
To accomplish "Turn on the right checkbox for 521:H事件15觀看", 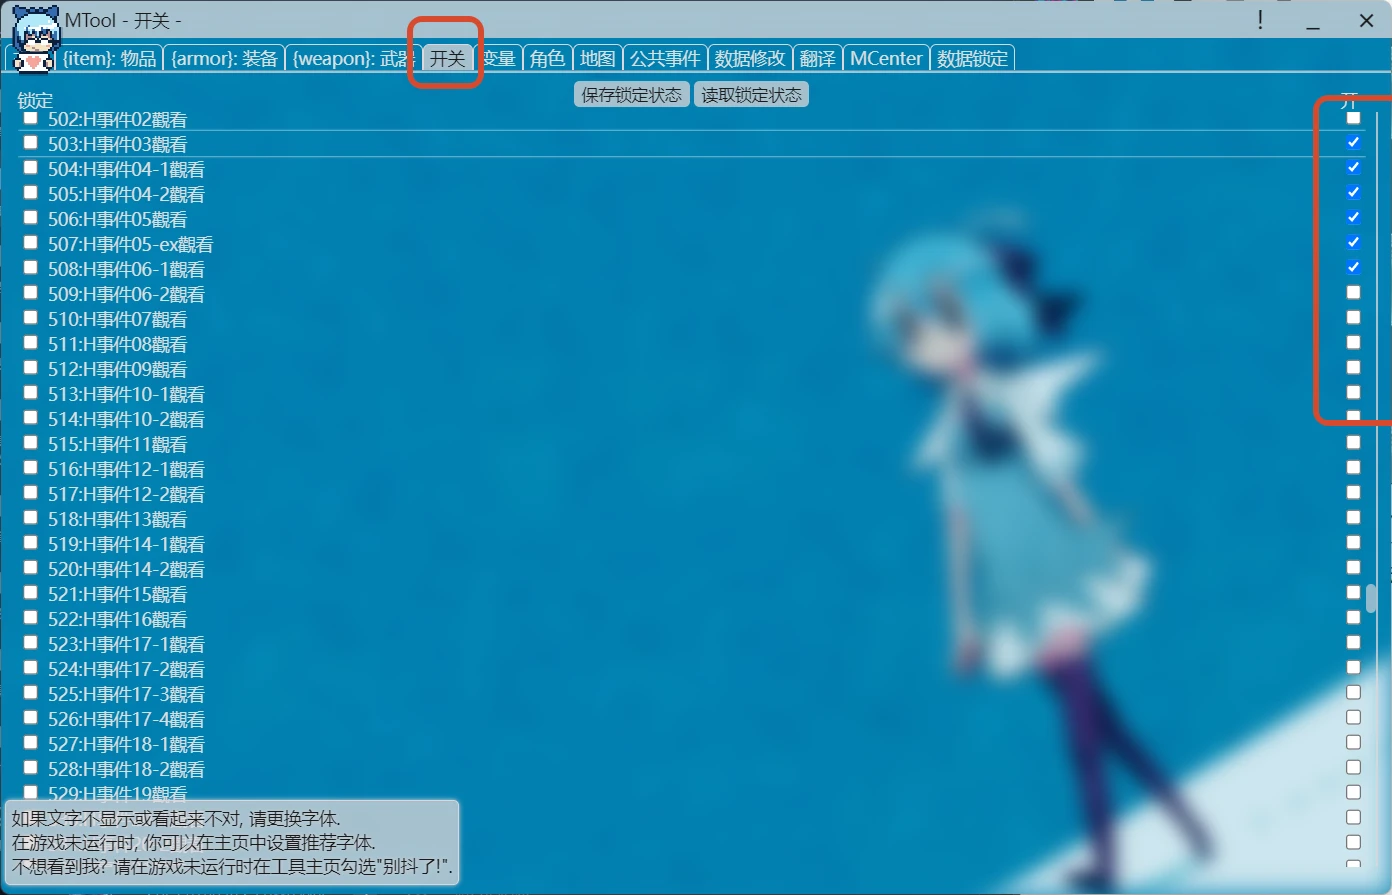I will pyautogui.click(x=1353, y=592).
